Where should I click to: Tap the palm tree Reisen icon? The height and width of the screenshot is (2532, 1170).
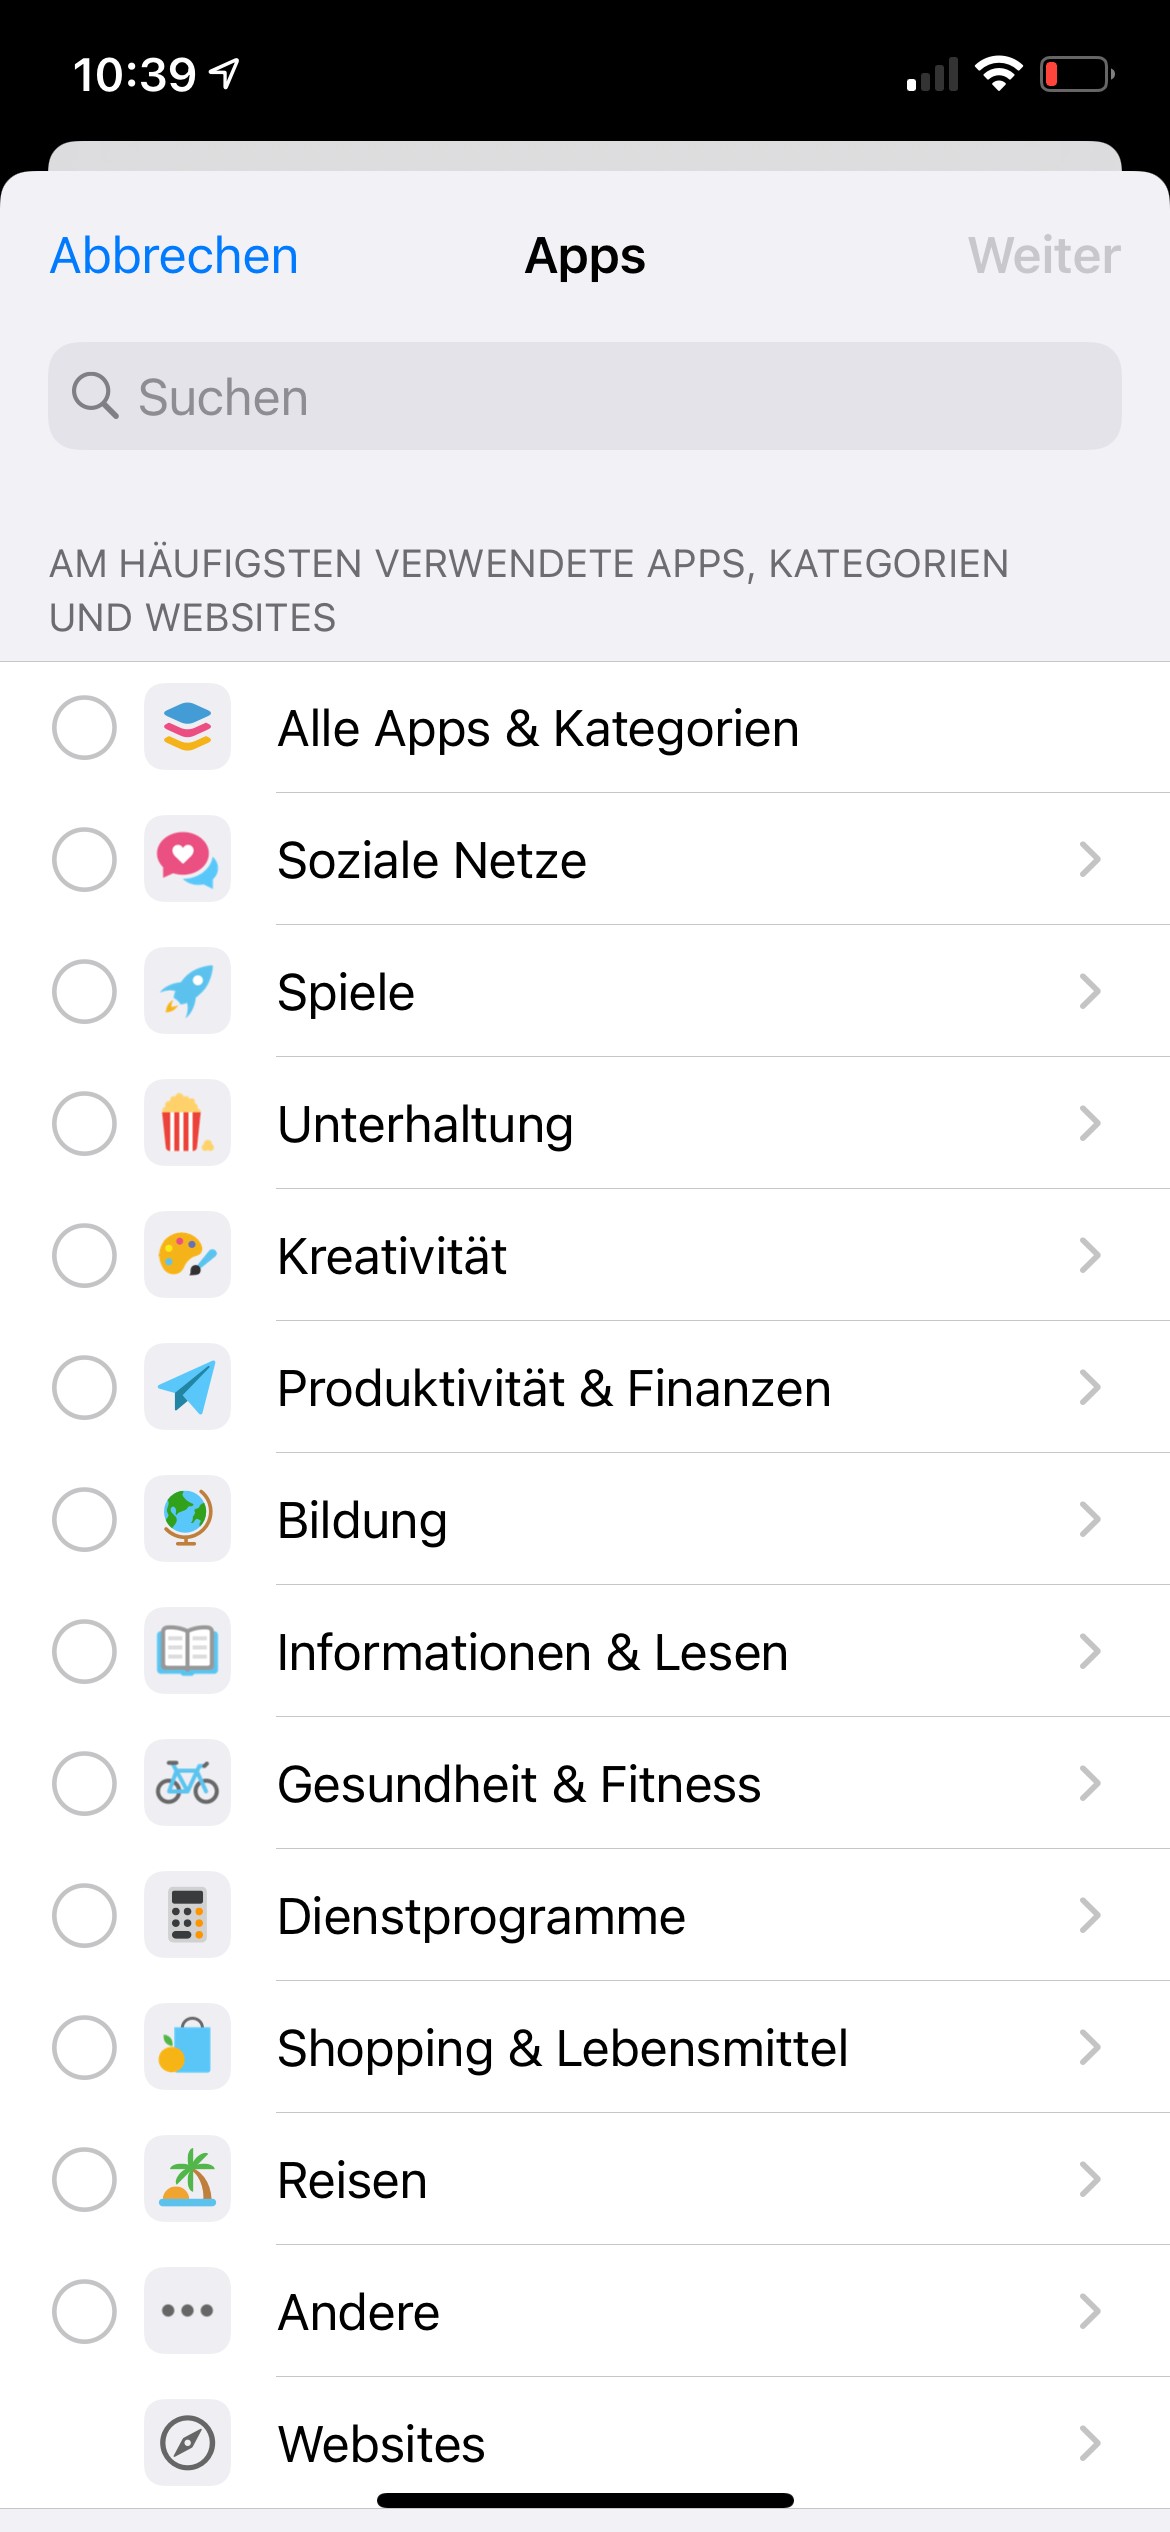pyautogui.click(x=187, y=2179)
